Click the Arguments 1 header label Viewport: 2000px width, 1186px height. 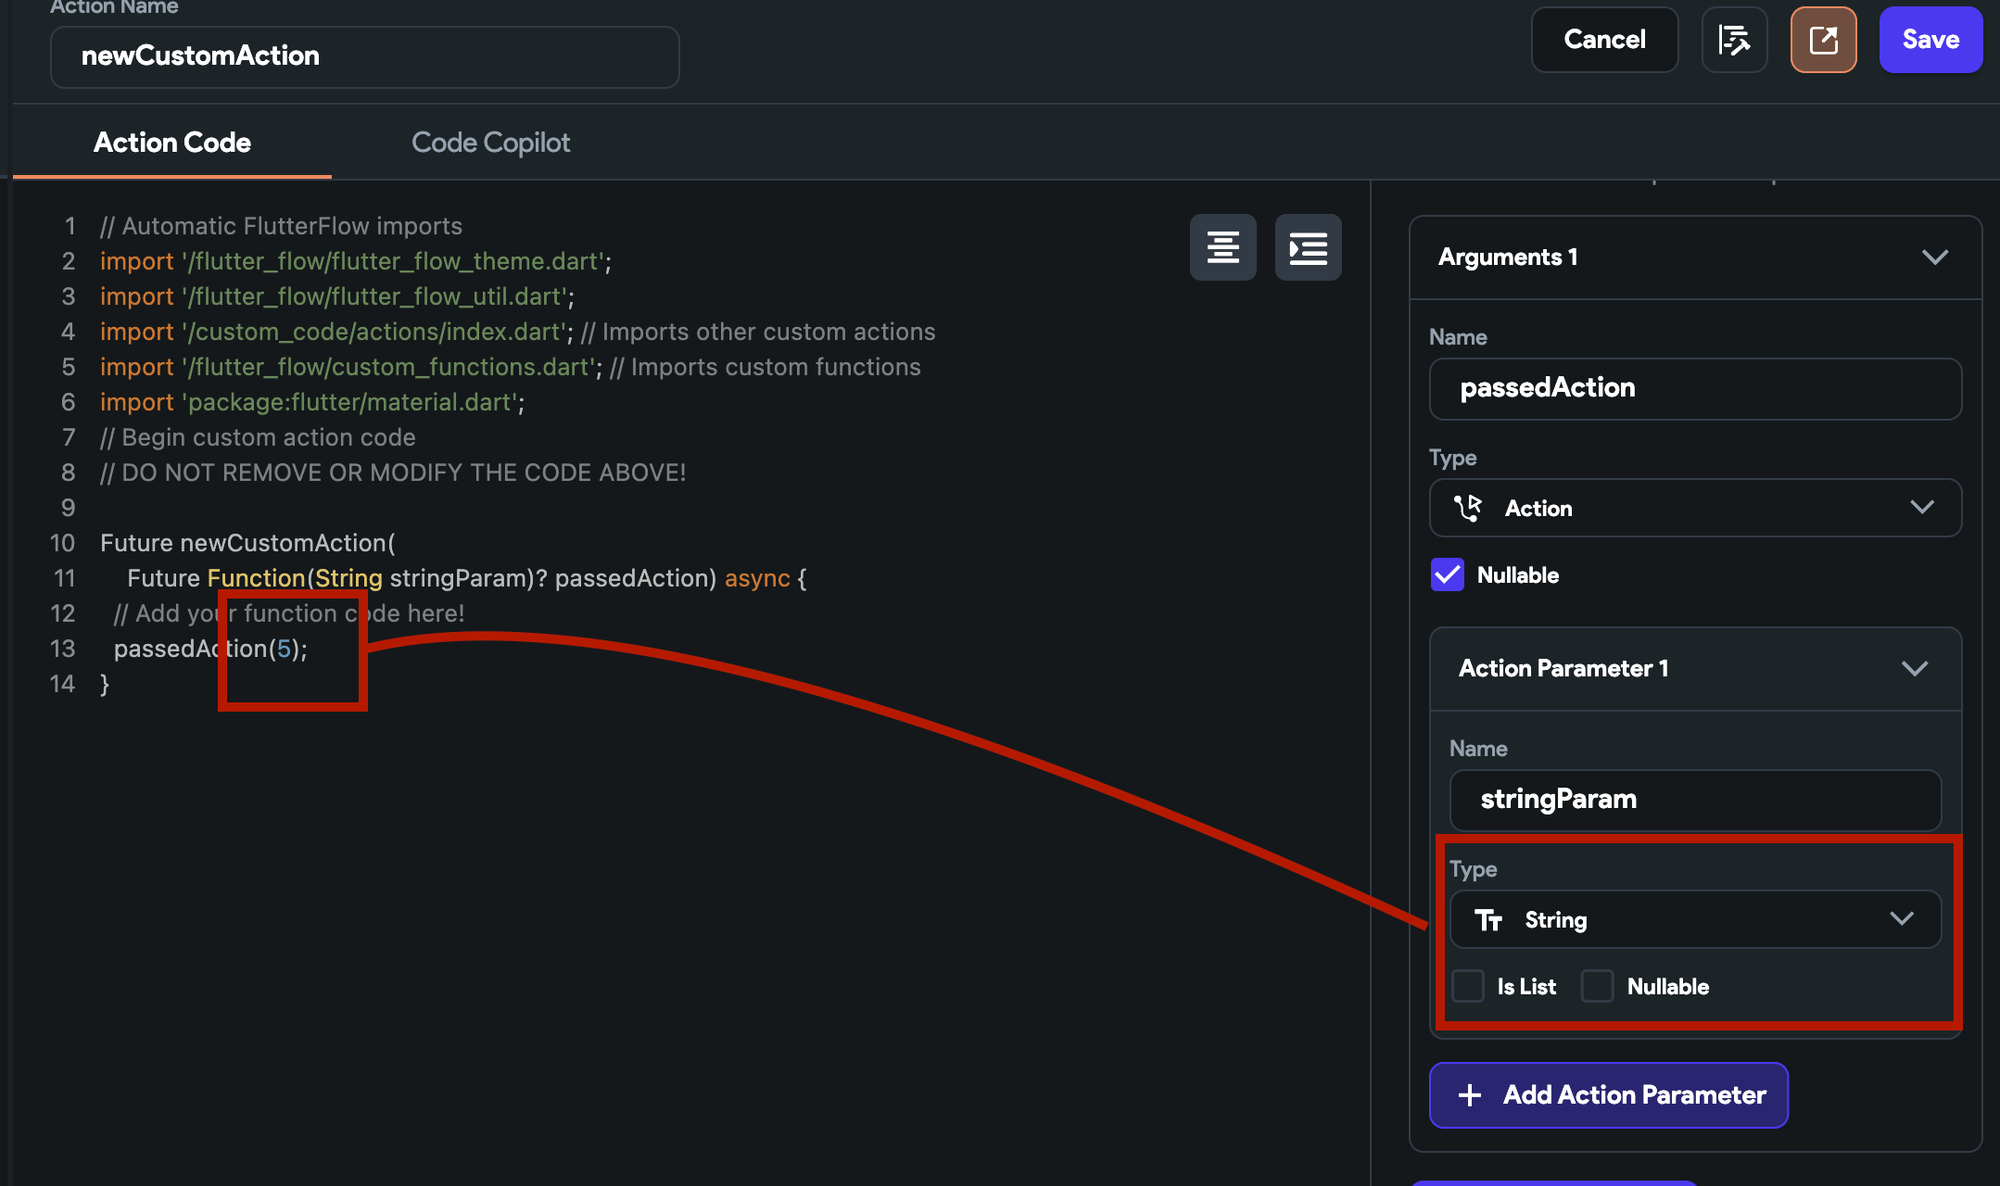[x=1508, y=257]
